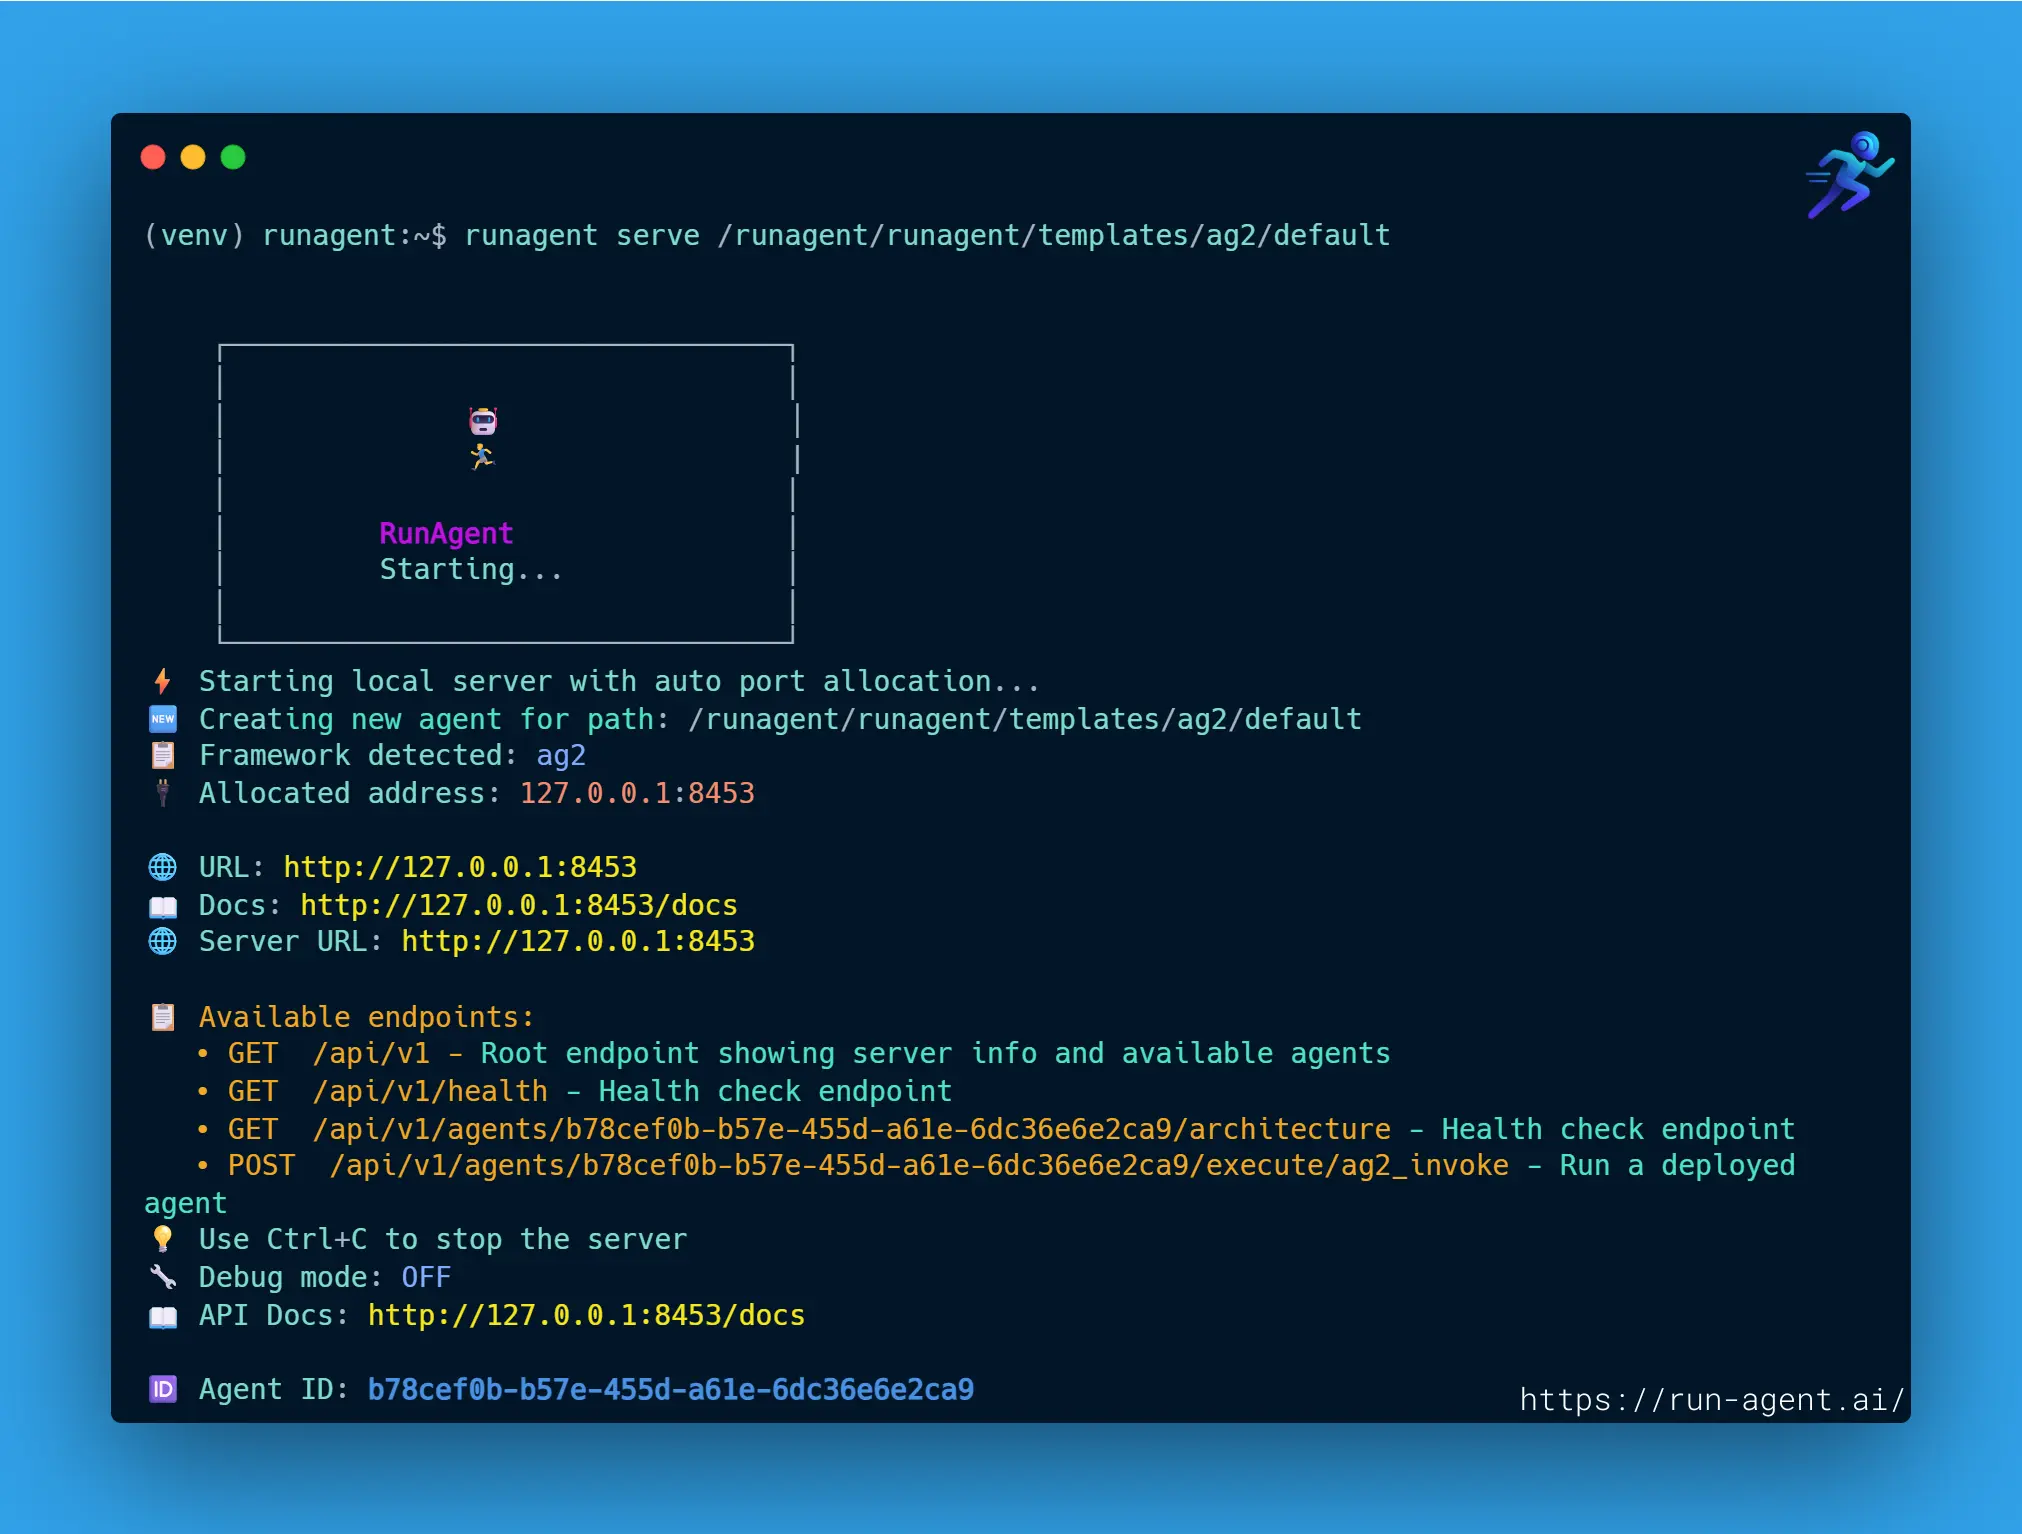Click the RunAgent running robot logo
This screenshot has height=1534, width=2022.
(1849, 175)
